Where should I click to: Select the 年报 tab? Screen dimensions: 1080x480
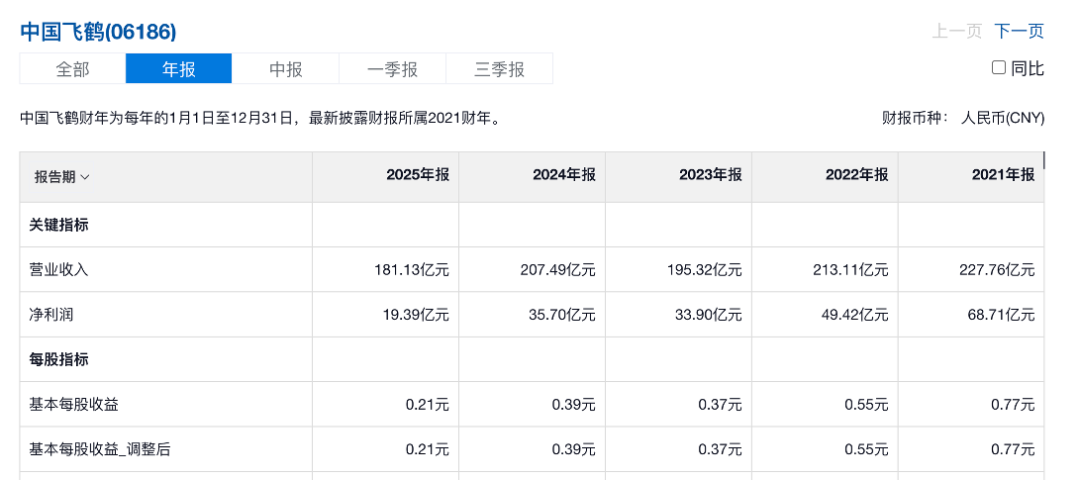pos(179,69)
